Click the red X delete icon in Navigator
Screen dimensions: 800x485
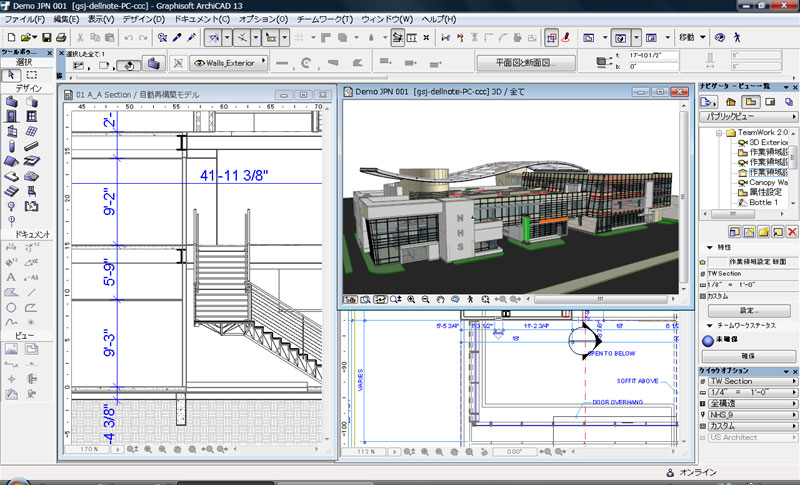coord(792,232)
